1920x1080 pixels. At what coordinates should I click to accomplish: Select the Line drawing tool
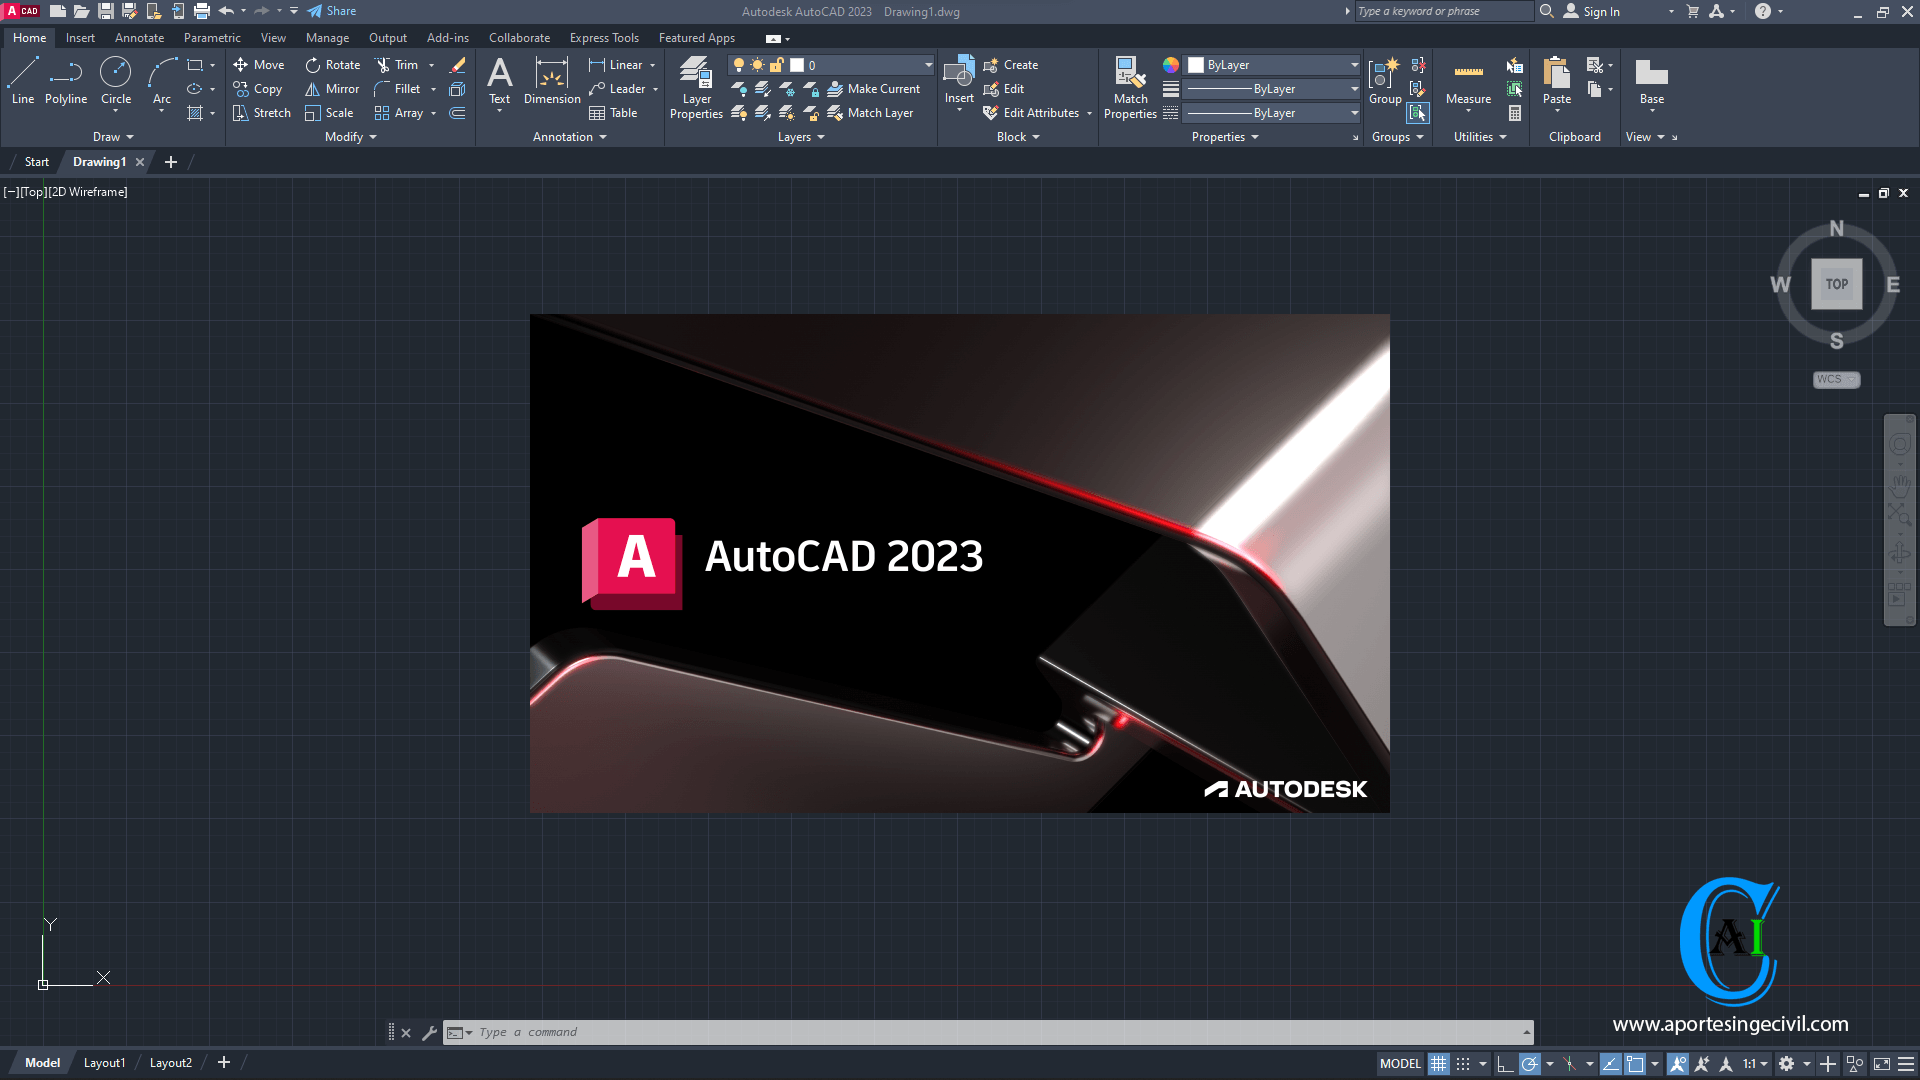[23, 81]
